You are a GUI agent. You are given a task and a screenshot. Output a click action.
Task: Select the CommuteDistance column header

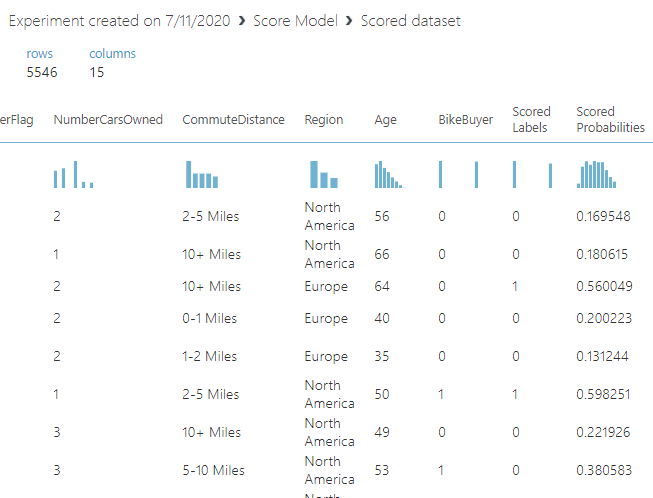(233, 120)
